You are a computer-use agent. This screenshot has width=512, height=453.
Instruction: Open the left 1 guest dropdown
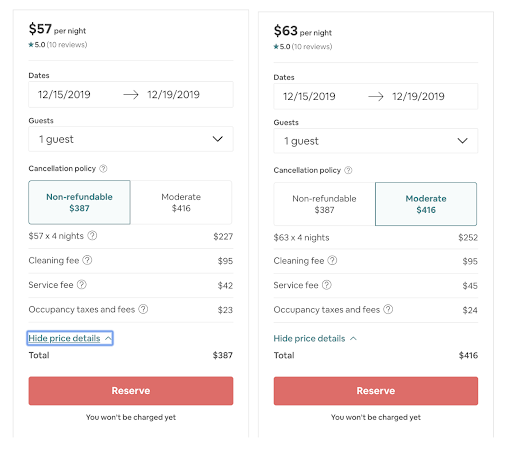point(131,139)
